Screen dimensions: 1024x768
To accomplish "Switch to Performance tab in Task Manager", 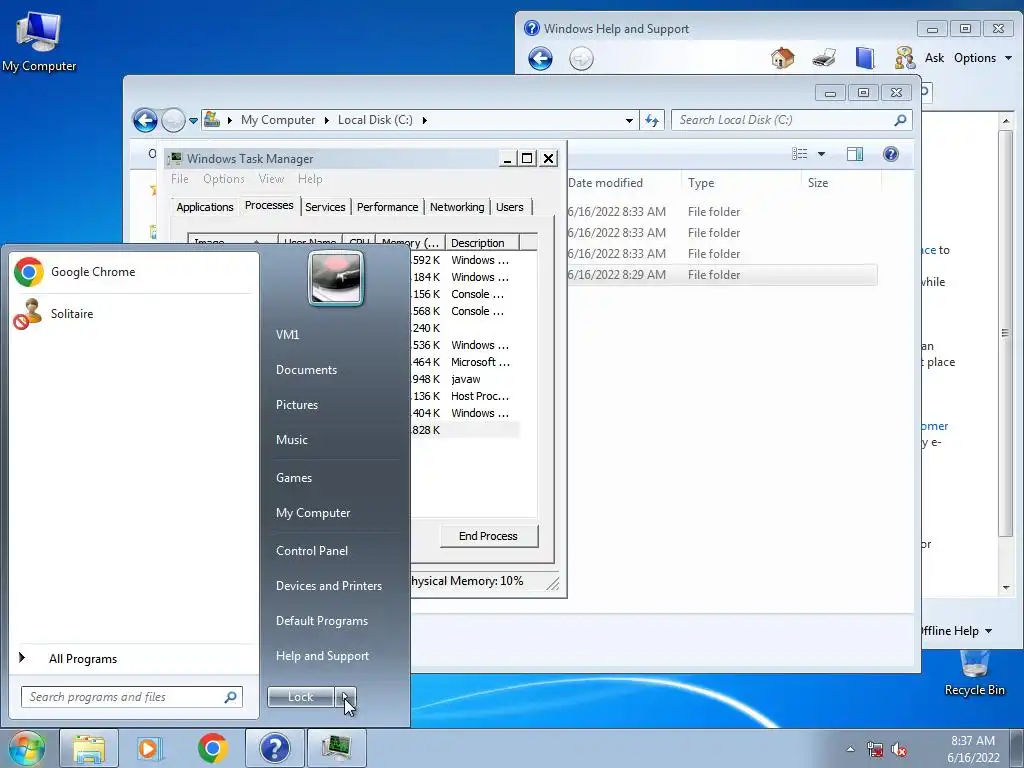I will click(x=387, y=207).
